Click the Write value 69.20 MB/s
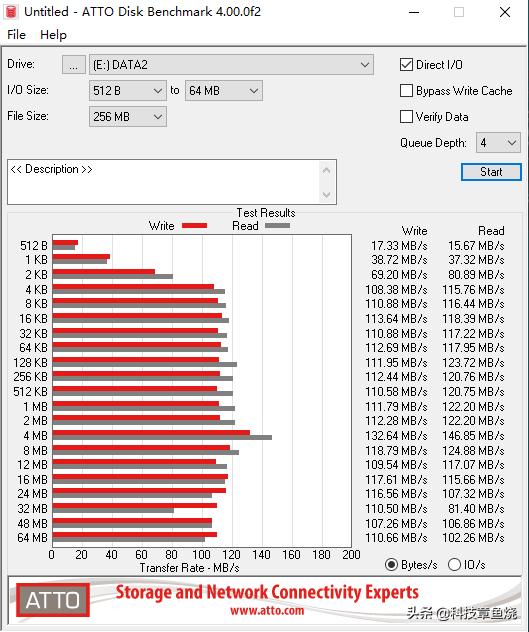The width and height of the screenshot is (529, 632). 399,275
